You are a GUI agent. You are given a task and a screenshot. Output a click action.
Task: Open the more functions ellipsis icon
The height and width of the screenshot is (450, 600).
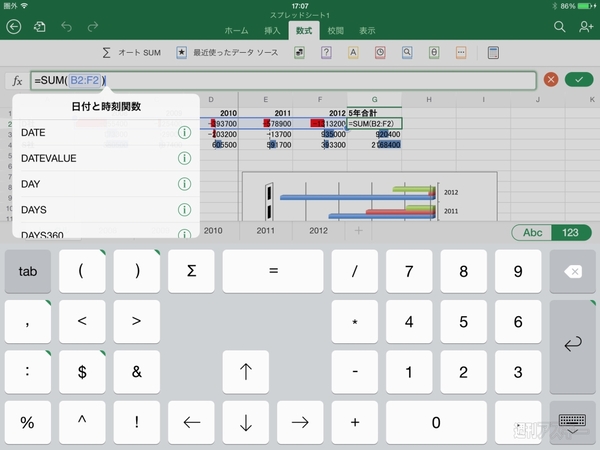pos(461,53)
